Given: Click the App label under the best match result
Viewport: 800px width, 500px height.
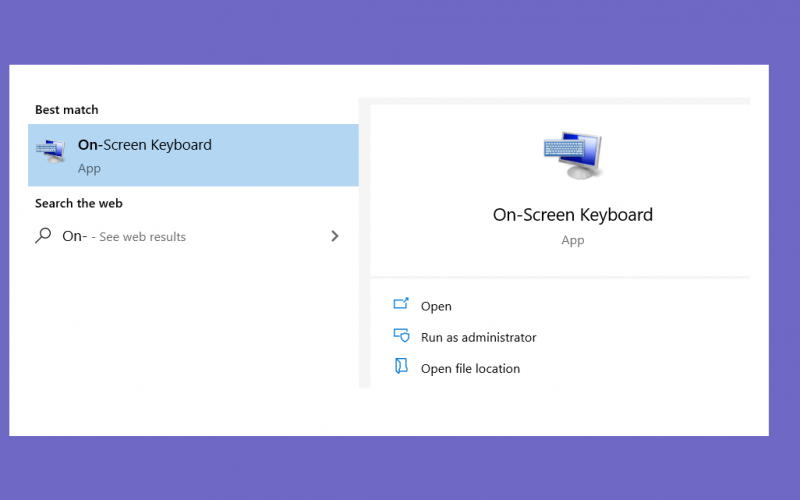Looking at the screenshot, I should [x=89, y=168].
